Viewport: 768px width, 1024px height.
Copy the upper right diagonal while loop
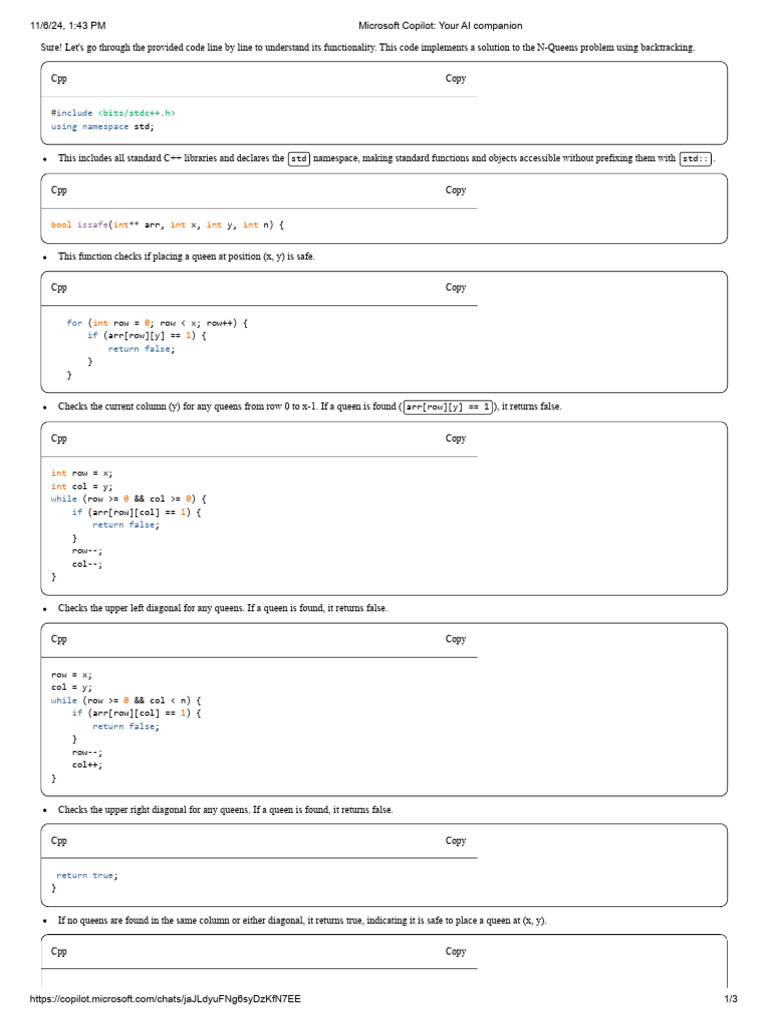pyautogui.click(x=455, y=639)
